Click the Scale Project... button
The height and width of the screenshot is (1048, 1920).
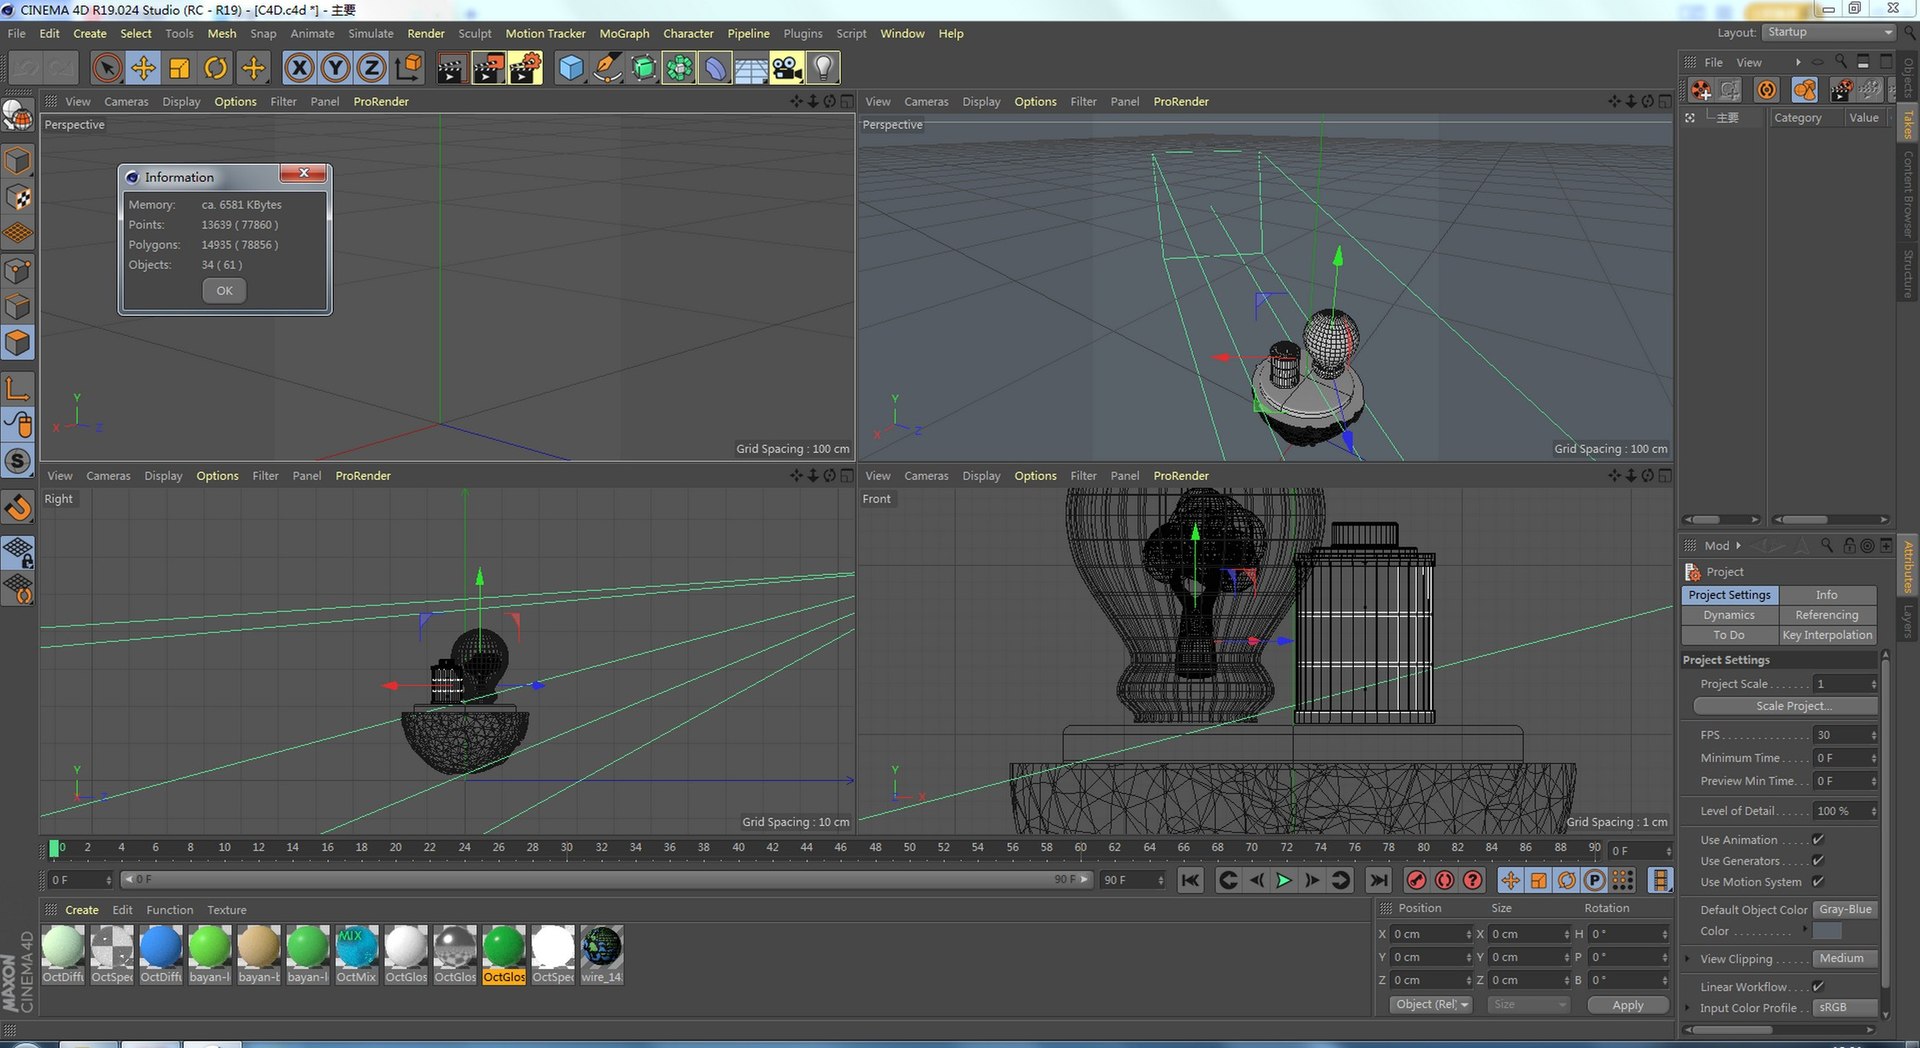(x=1785, y=706)
